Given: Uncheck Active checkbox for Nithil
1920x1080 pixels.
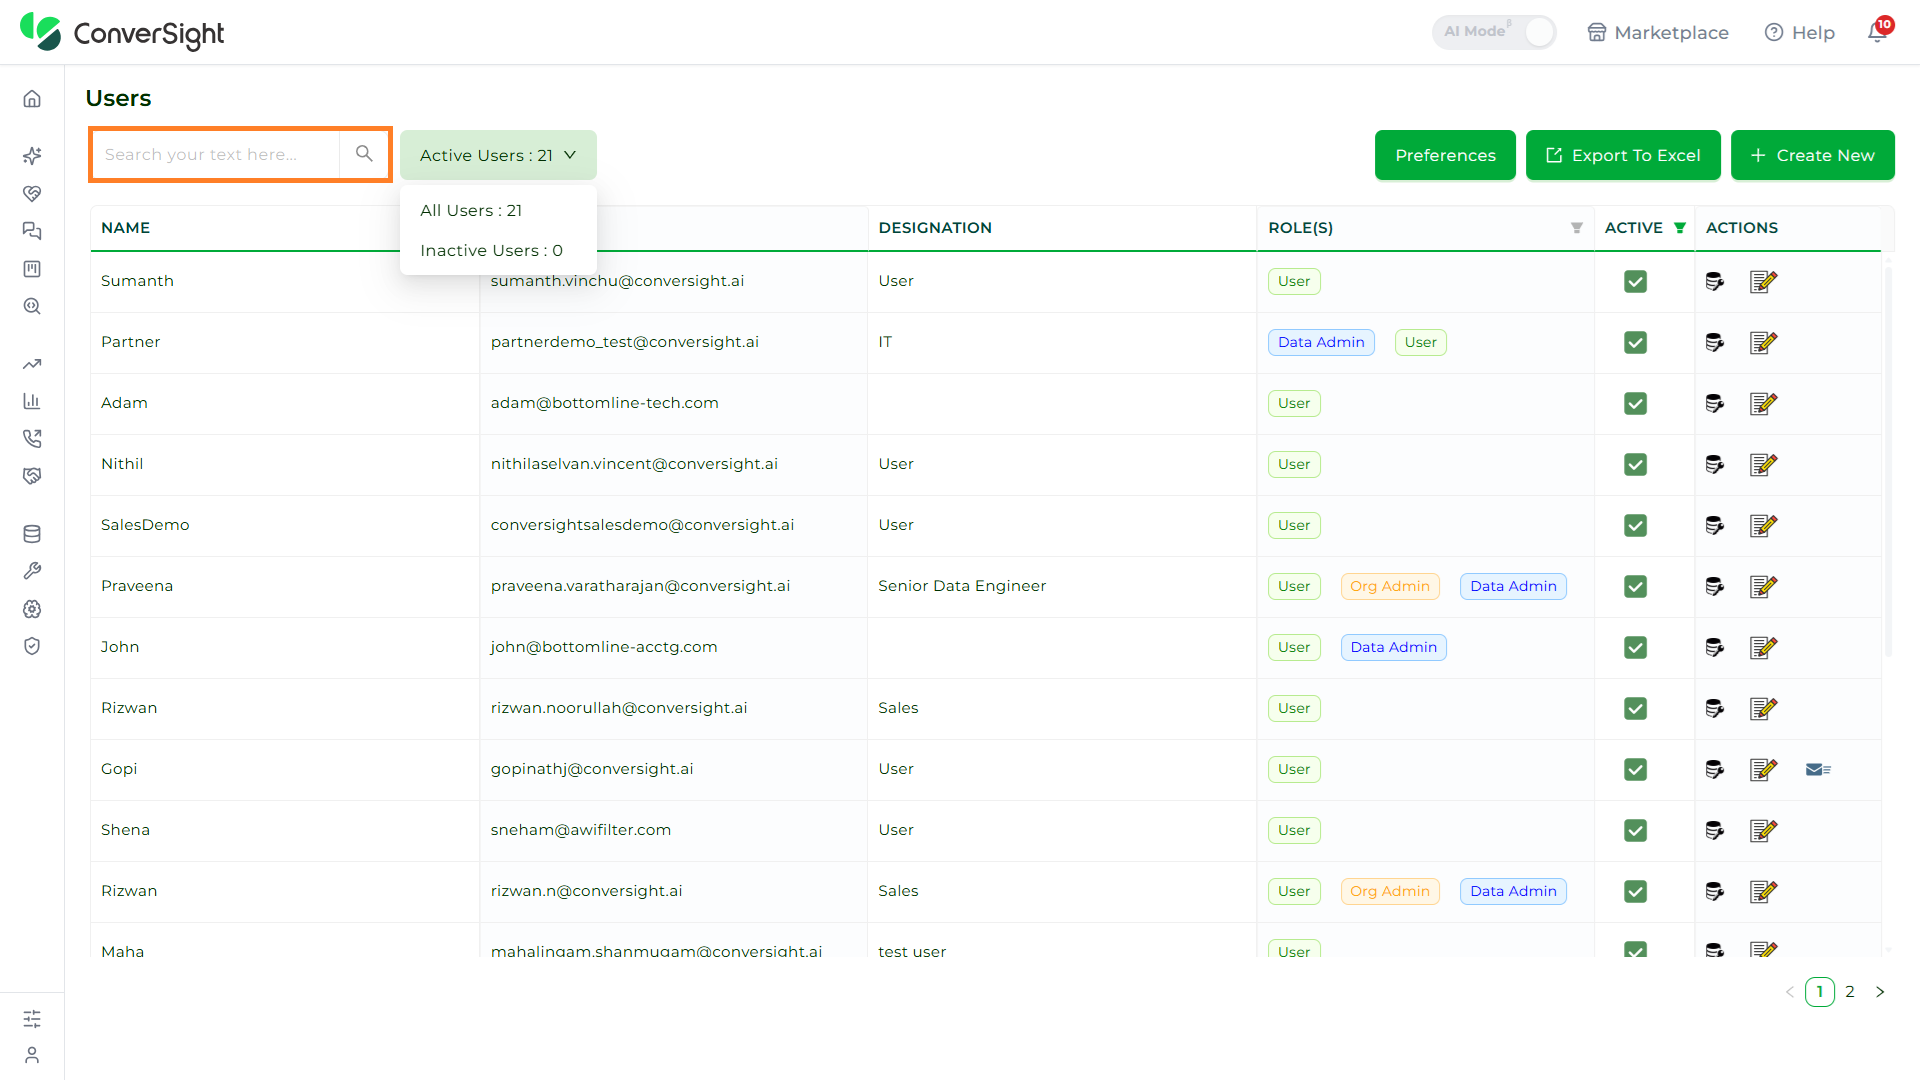Looking at the screenshot, I should tap(1636, 465).
